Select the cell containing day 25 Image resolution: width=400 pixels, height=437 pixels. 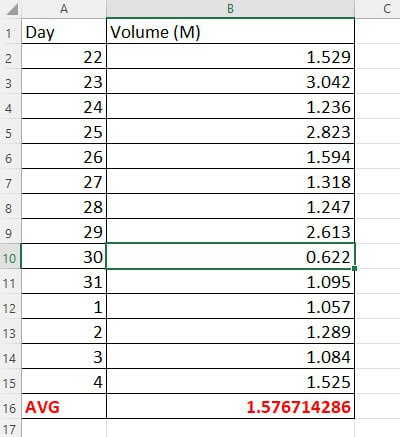64,131
